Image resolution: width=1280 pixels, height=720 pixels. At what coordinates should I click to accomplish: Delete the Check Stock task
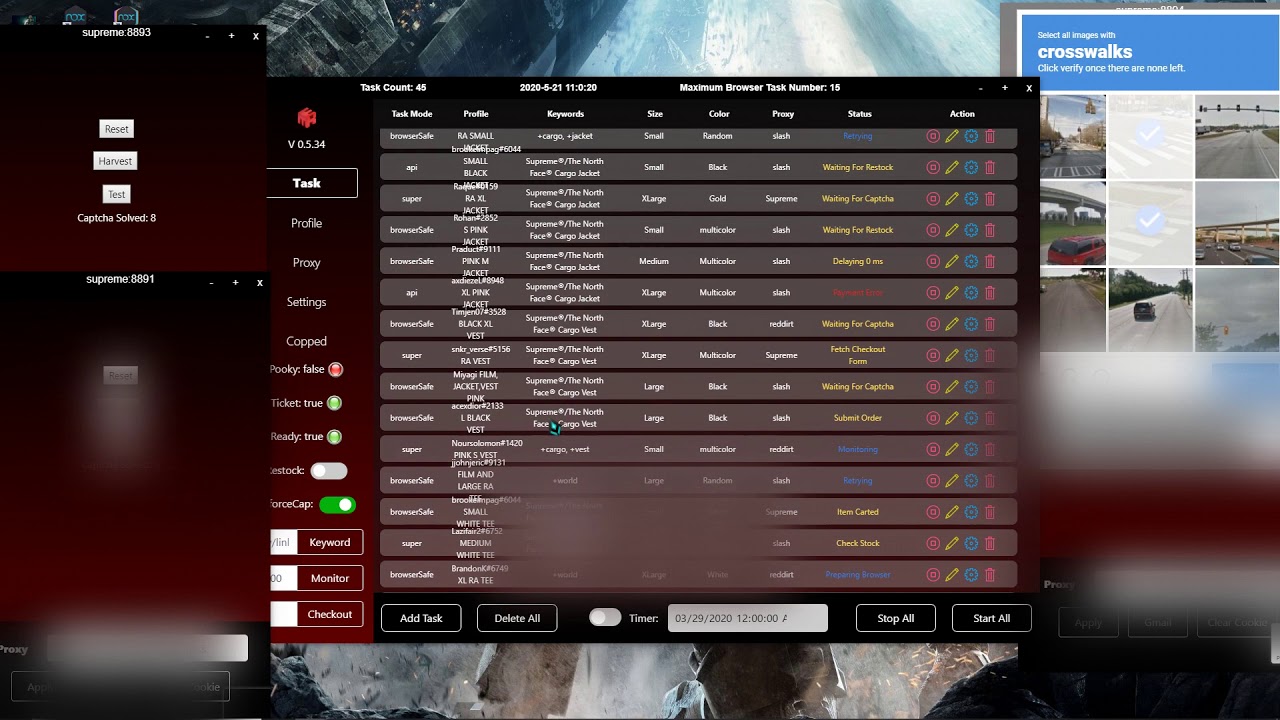click(x=990, y=543)
